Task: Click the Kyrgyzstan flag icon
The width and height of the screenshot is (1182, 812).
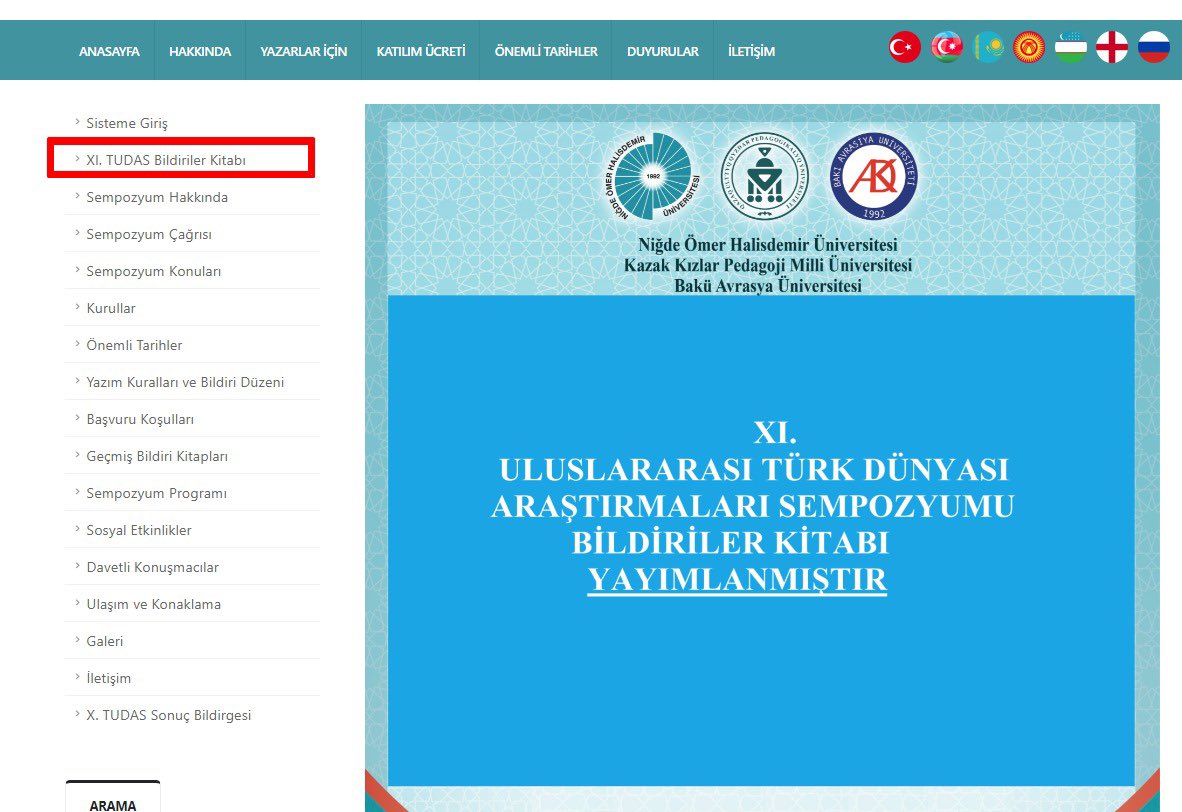Action: (1029, 45)
